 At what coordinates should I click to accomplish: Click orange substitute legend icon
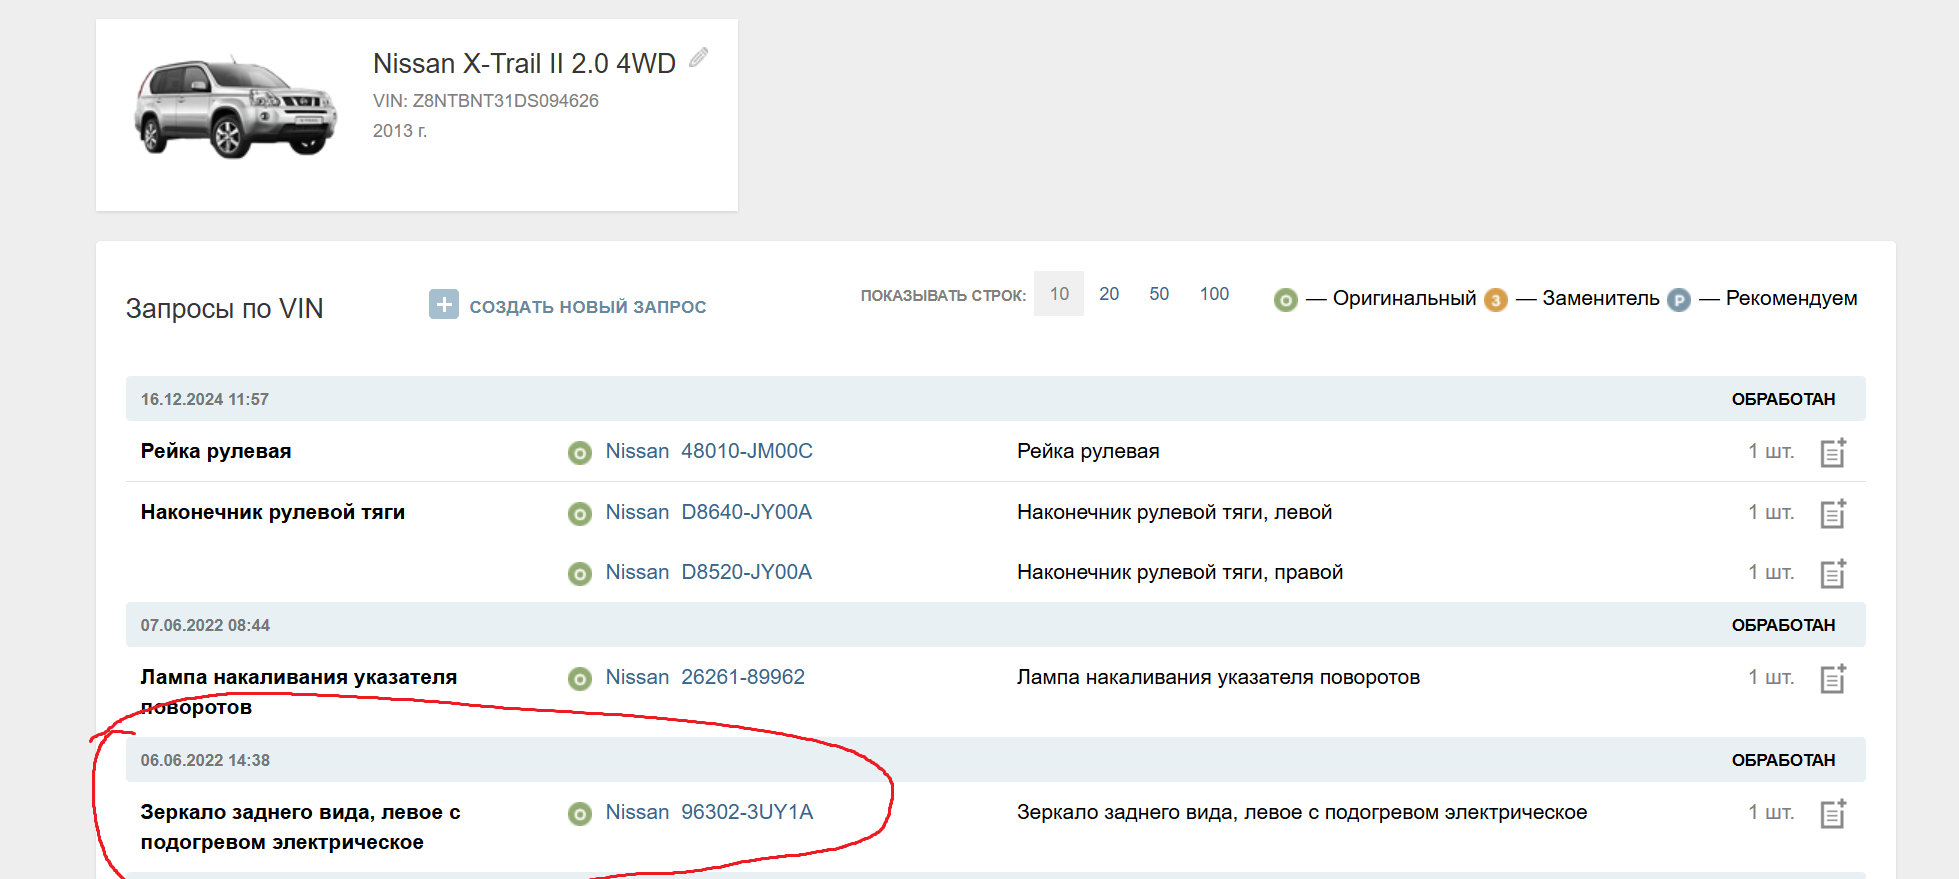[x=1495, y=300]
